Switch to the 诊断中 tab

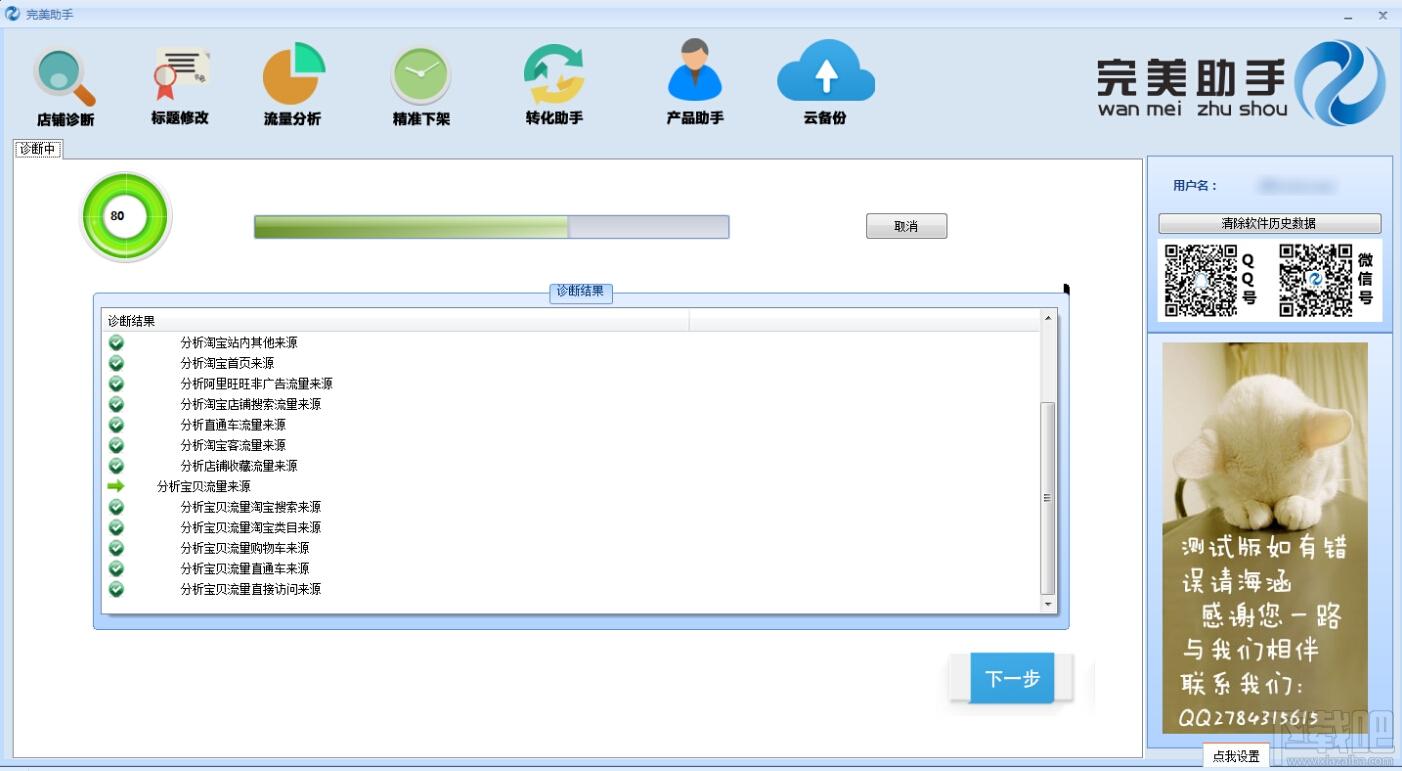point(38,149)
